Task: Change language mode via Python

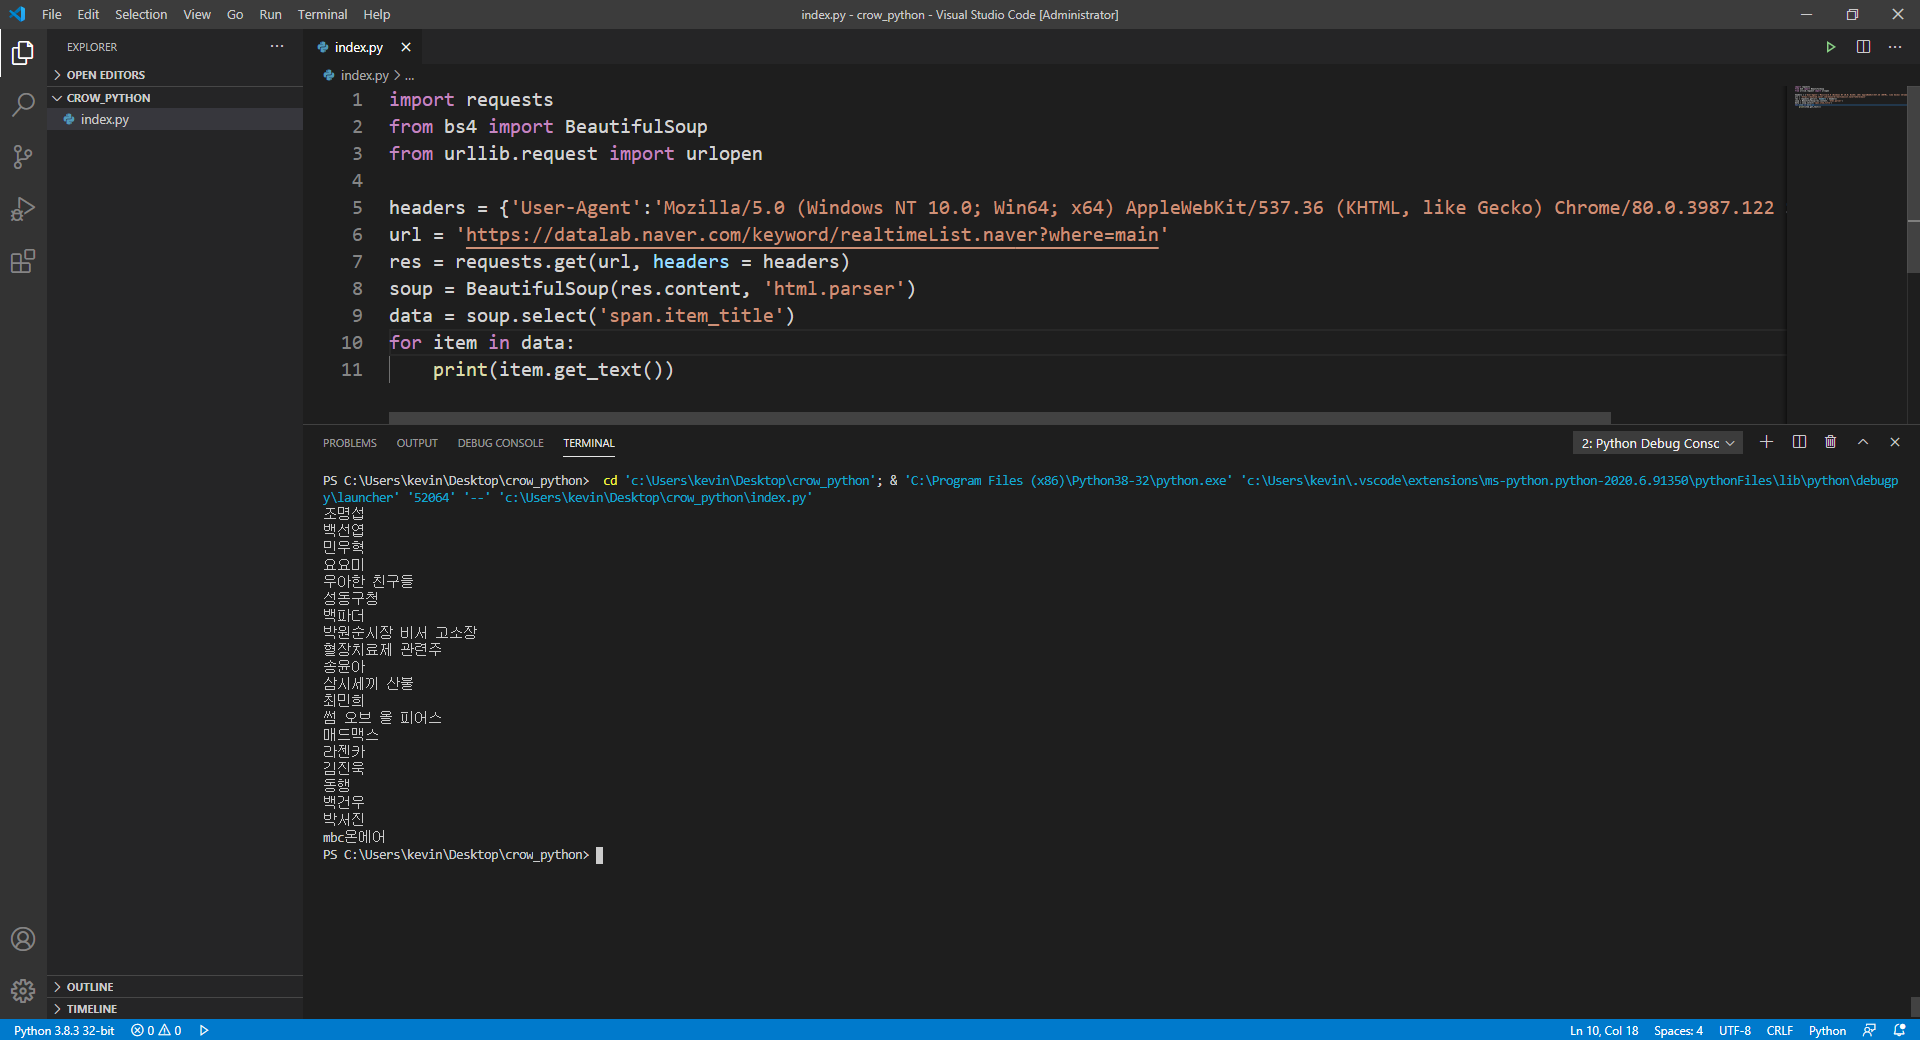Action: 1827,1030
